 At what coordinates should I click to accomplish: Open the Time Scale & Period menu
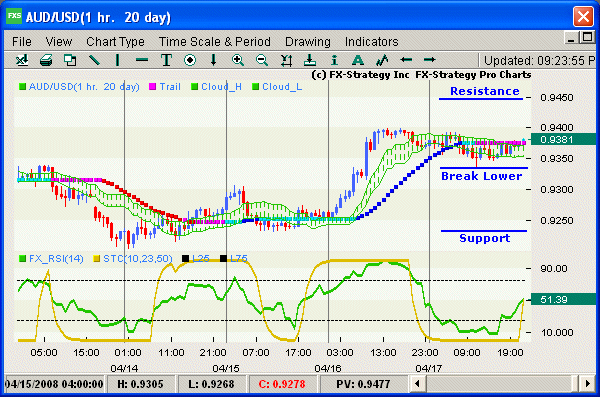[x=215, y=41]
